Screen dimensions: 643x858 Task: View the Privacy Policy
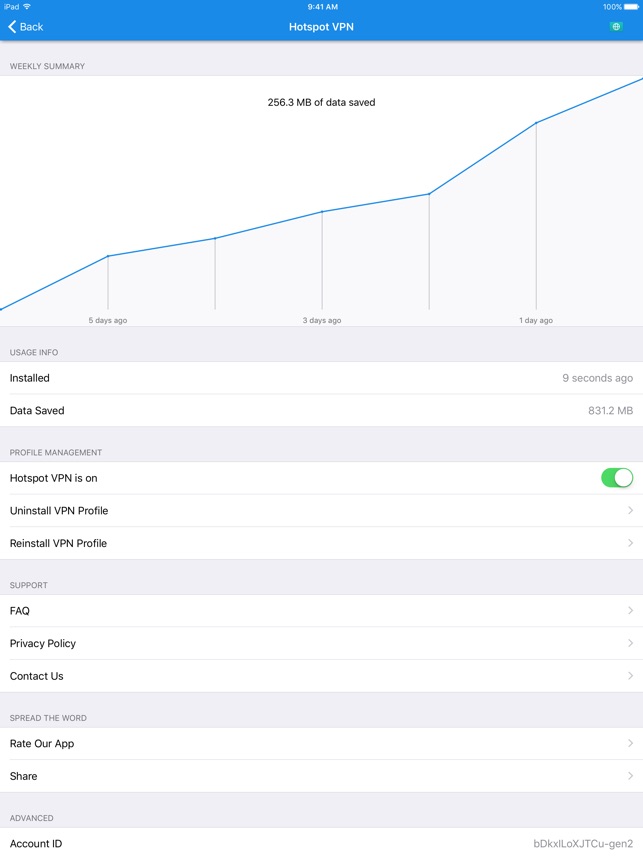point(321,643)
